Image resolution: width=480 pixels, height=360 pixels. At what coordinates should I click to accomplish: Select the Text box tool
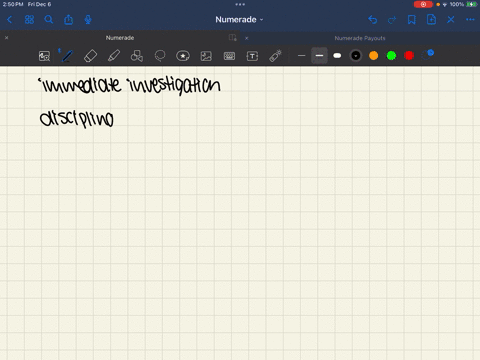(x=252, y=56)
